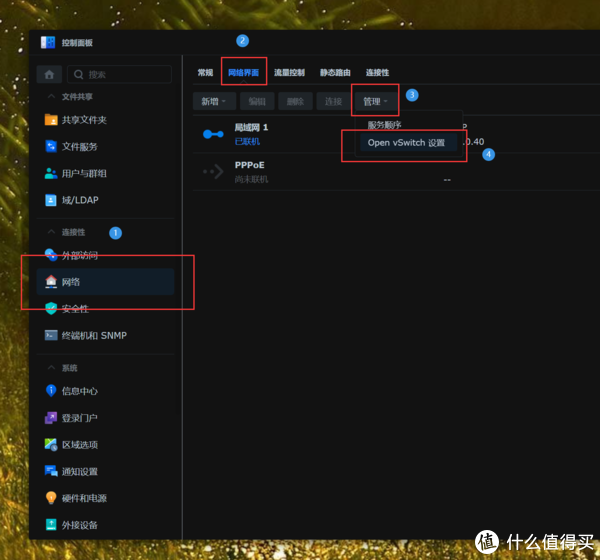600x560 pixels.
Task: Choose Open vSwitch 设置 menu entry
Action: pyautogui.click(x=409, y=142)
